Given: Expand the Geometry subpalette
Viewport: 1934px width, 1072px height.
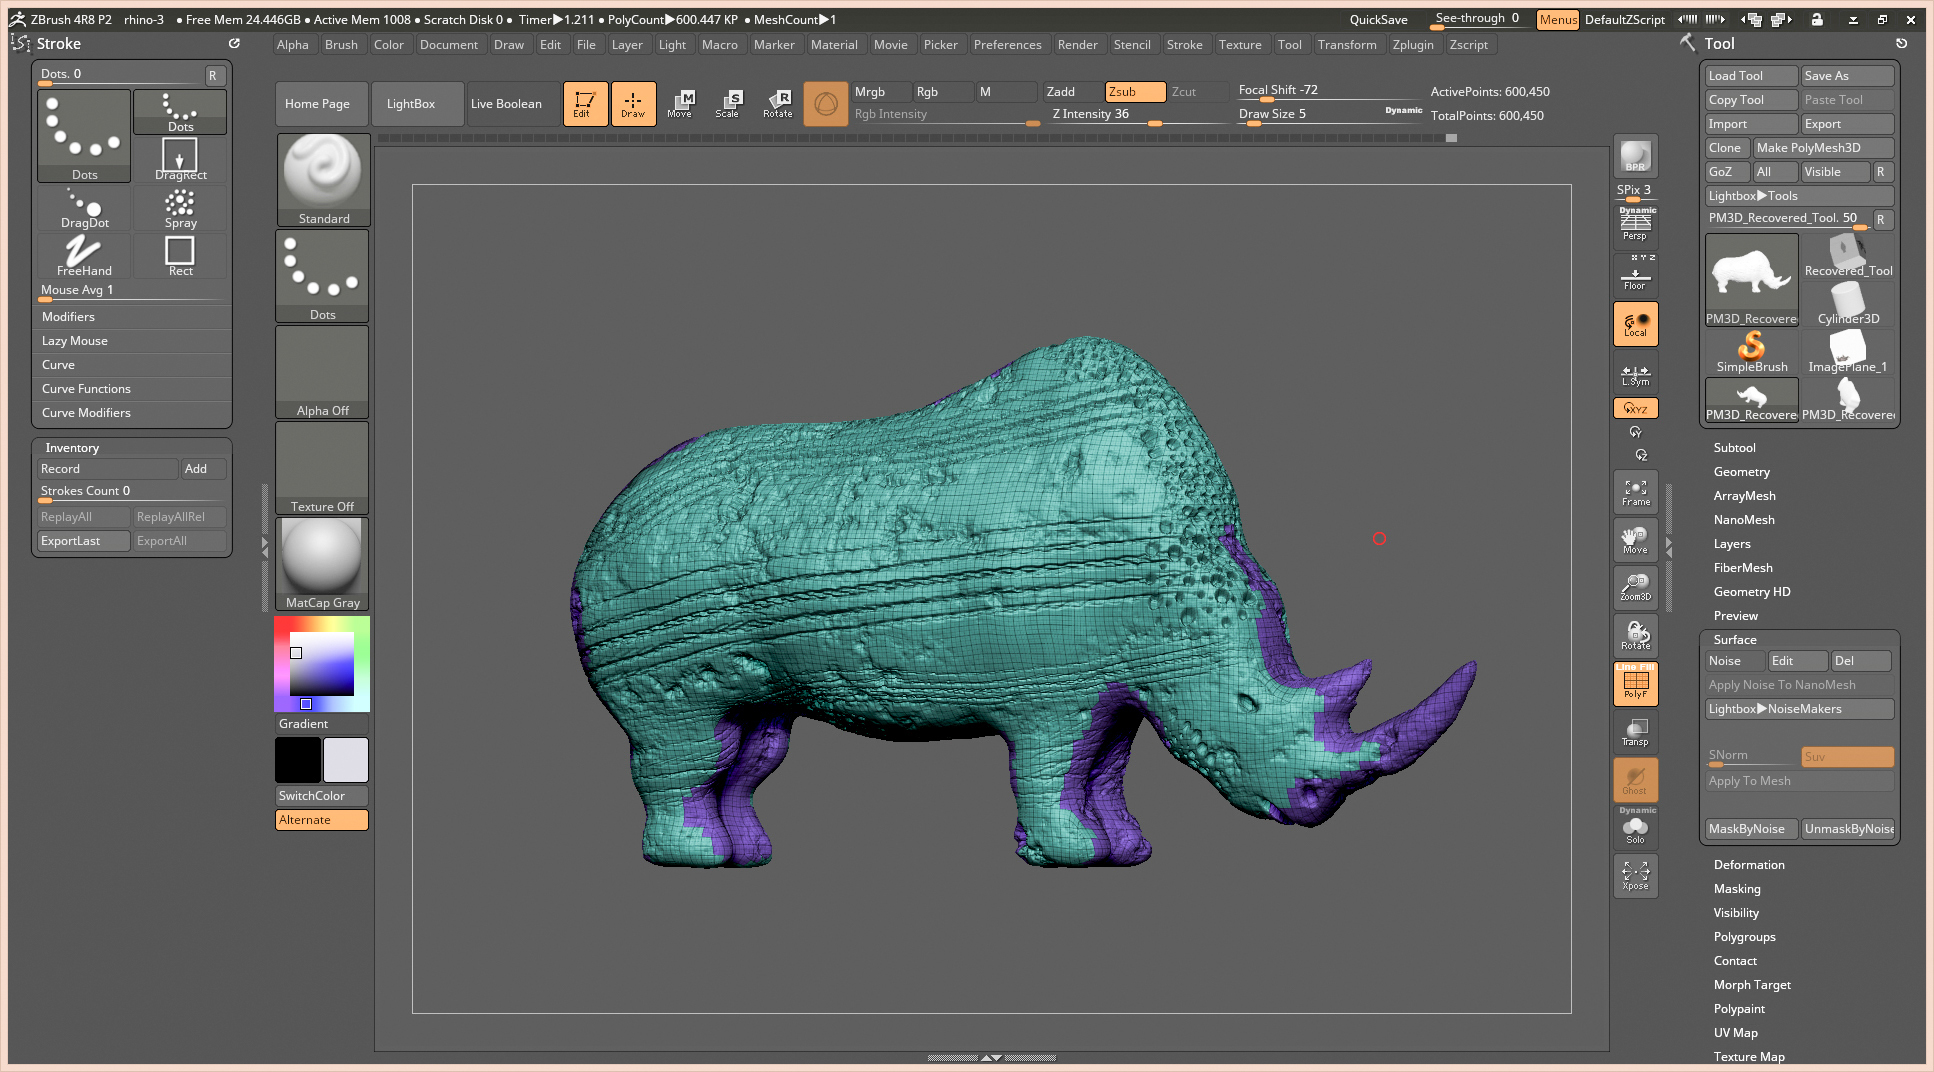Looking at the screenshot, I should [1741, 472].
